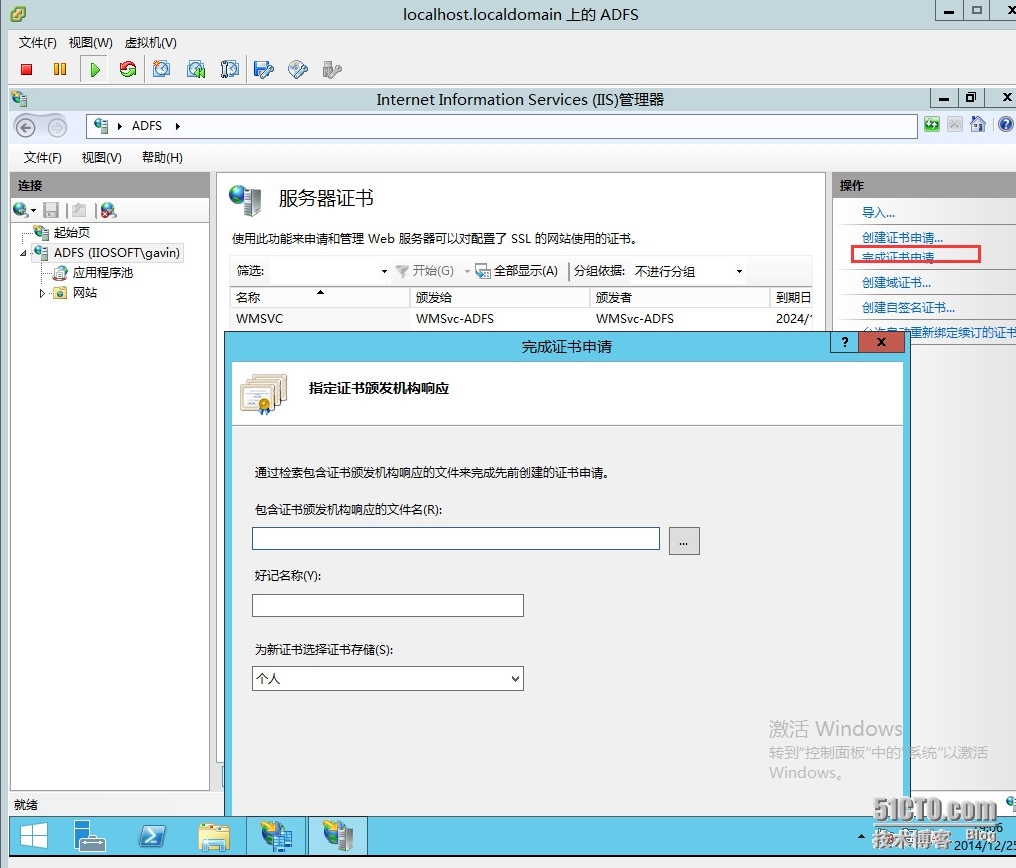Screen dimensions: 1016x868
Task: Restart the VM with the red-green refresh icon
Action: [128, 69]
